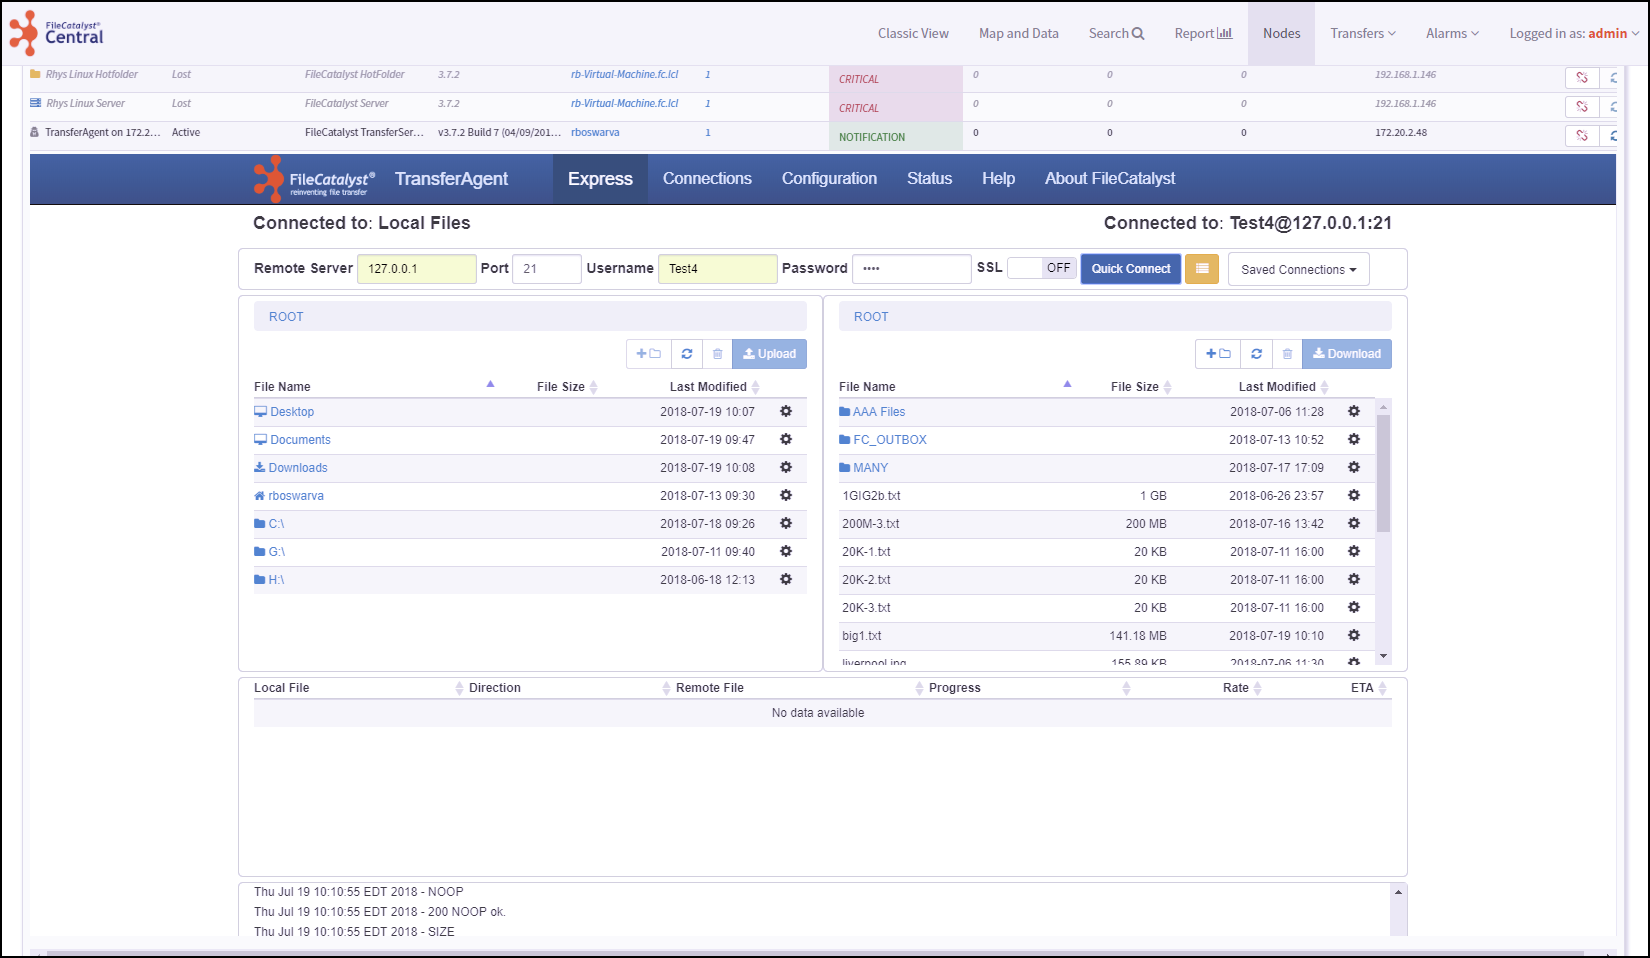
Task: Open the gear menu for big1.txt
Action: point(1354,635)
